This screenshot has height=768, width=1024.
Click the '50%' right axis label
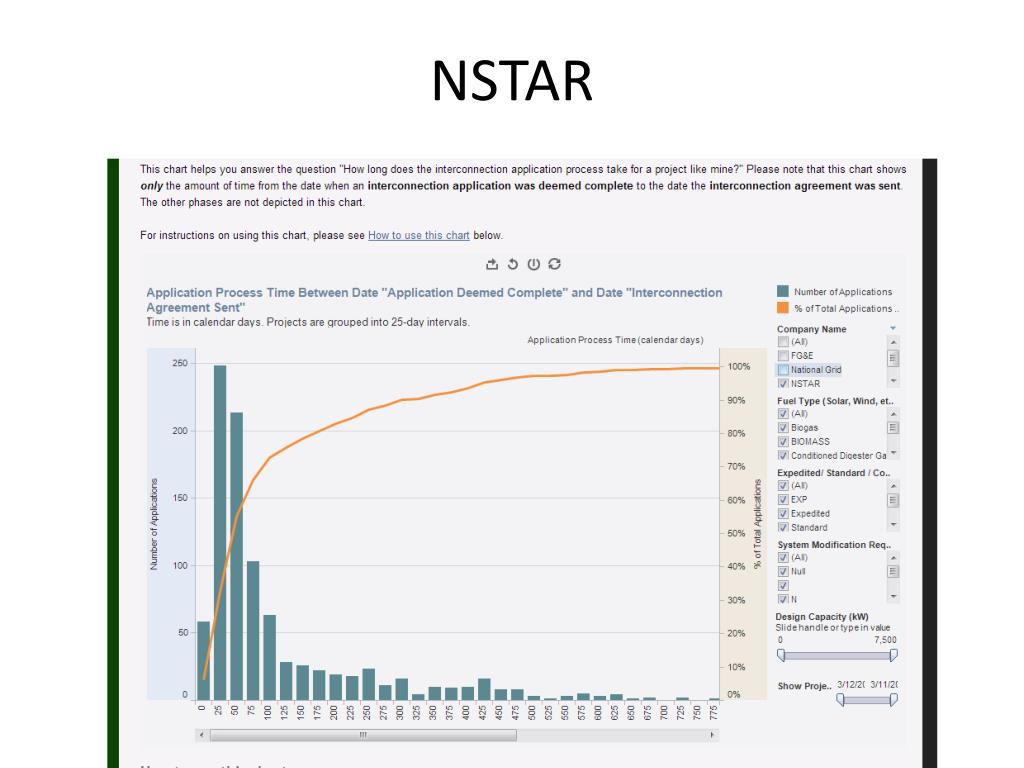pyautogui.click(x=736, y=533)
